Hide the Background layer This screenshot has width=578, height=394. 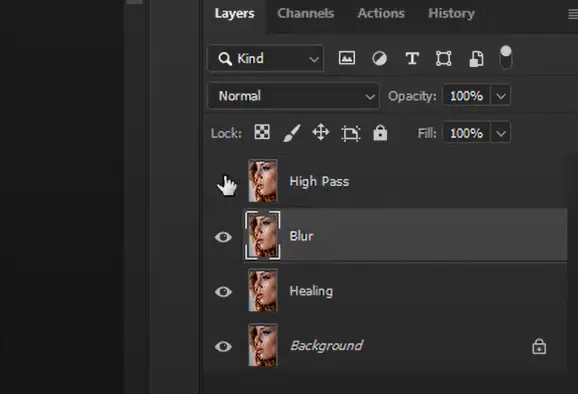[223, 346]
